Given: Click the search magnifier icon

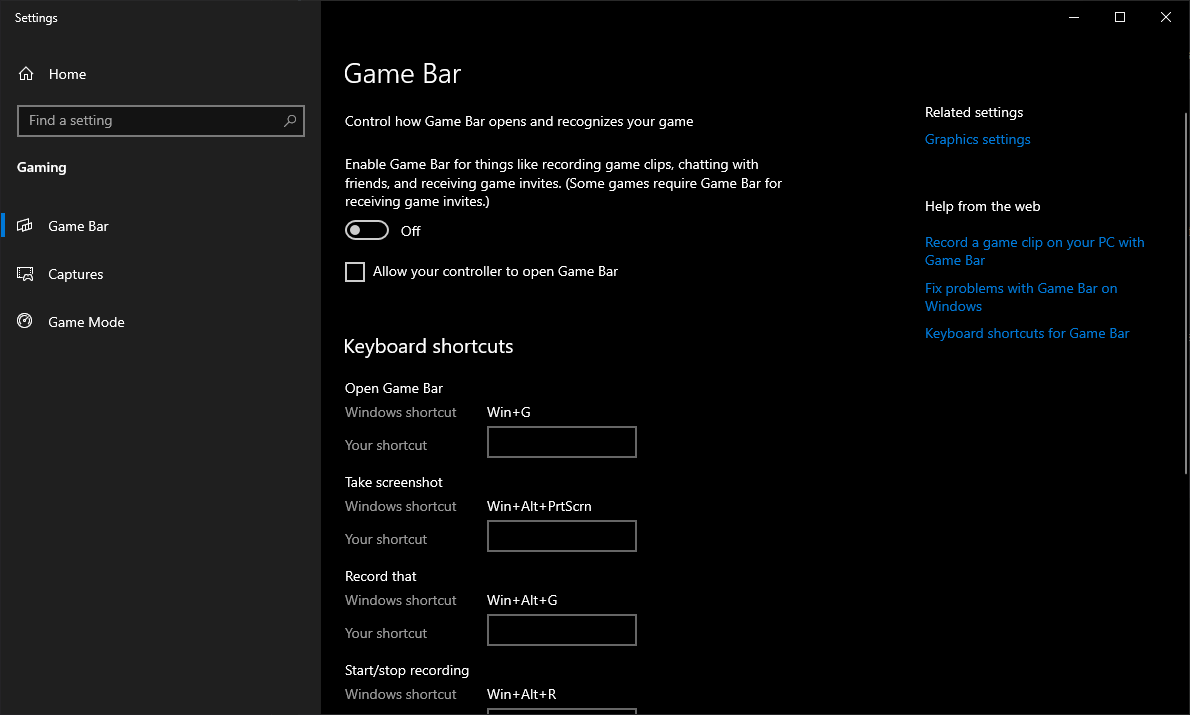Looking at the screenshot, I should [290, 121].
